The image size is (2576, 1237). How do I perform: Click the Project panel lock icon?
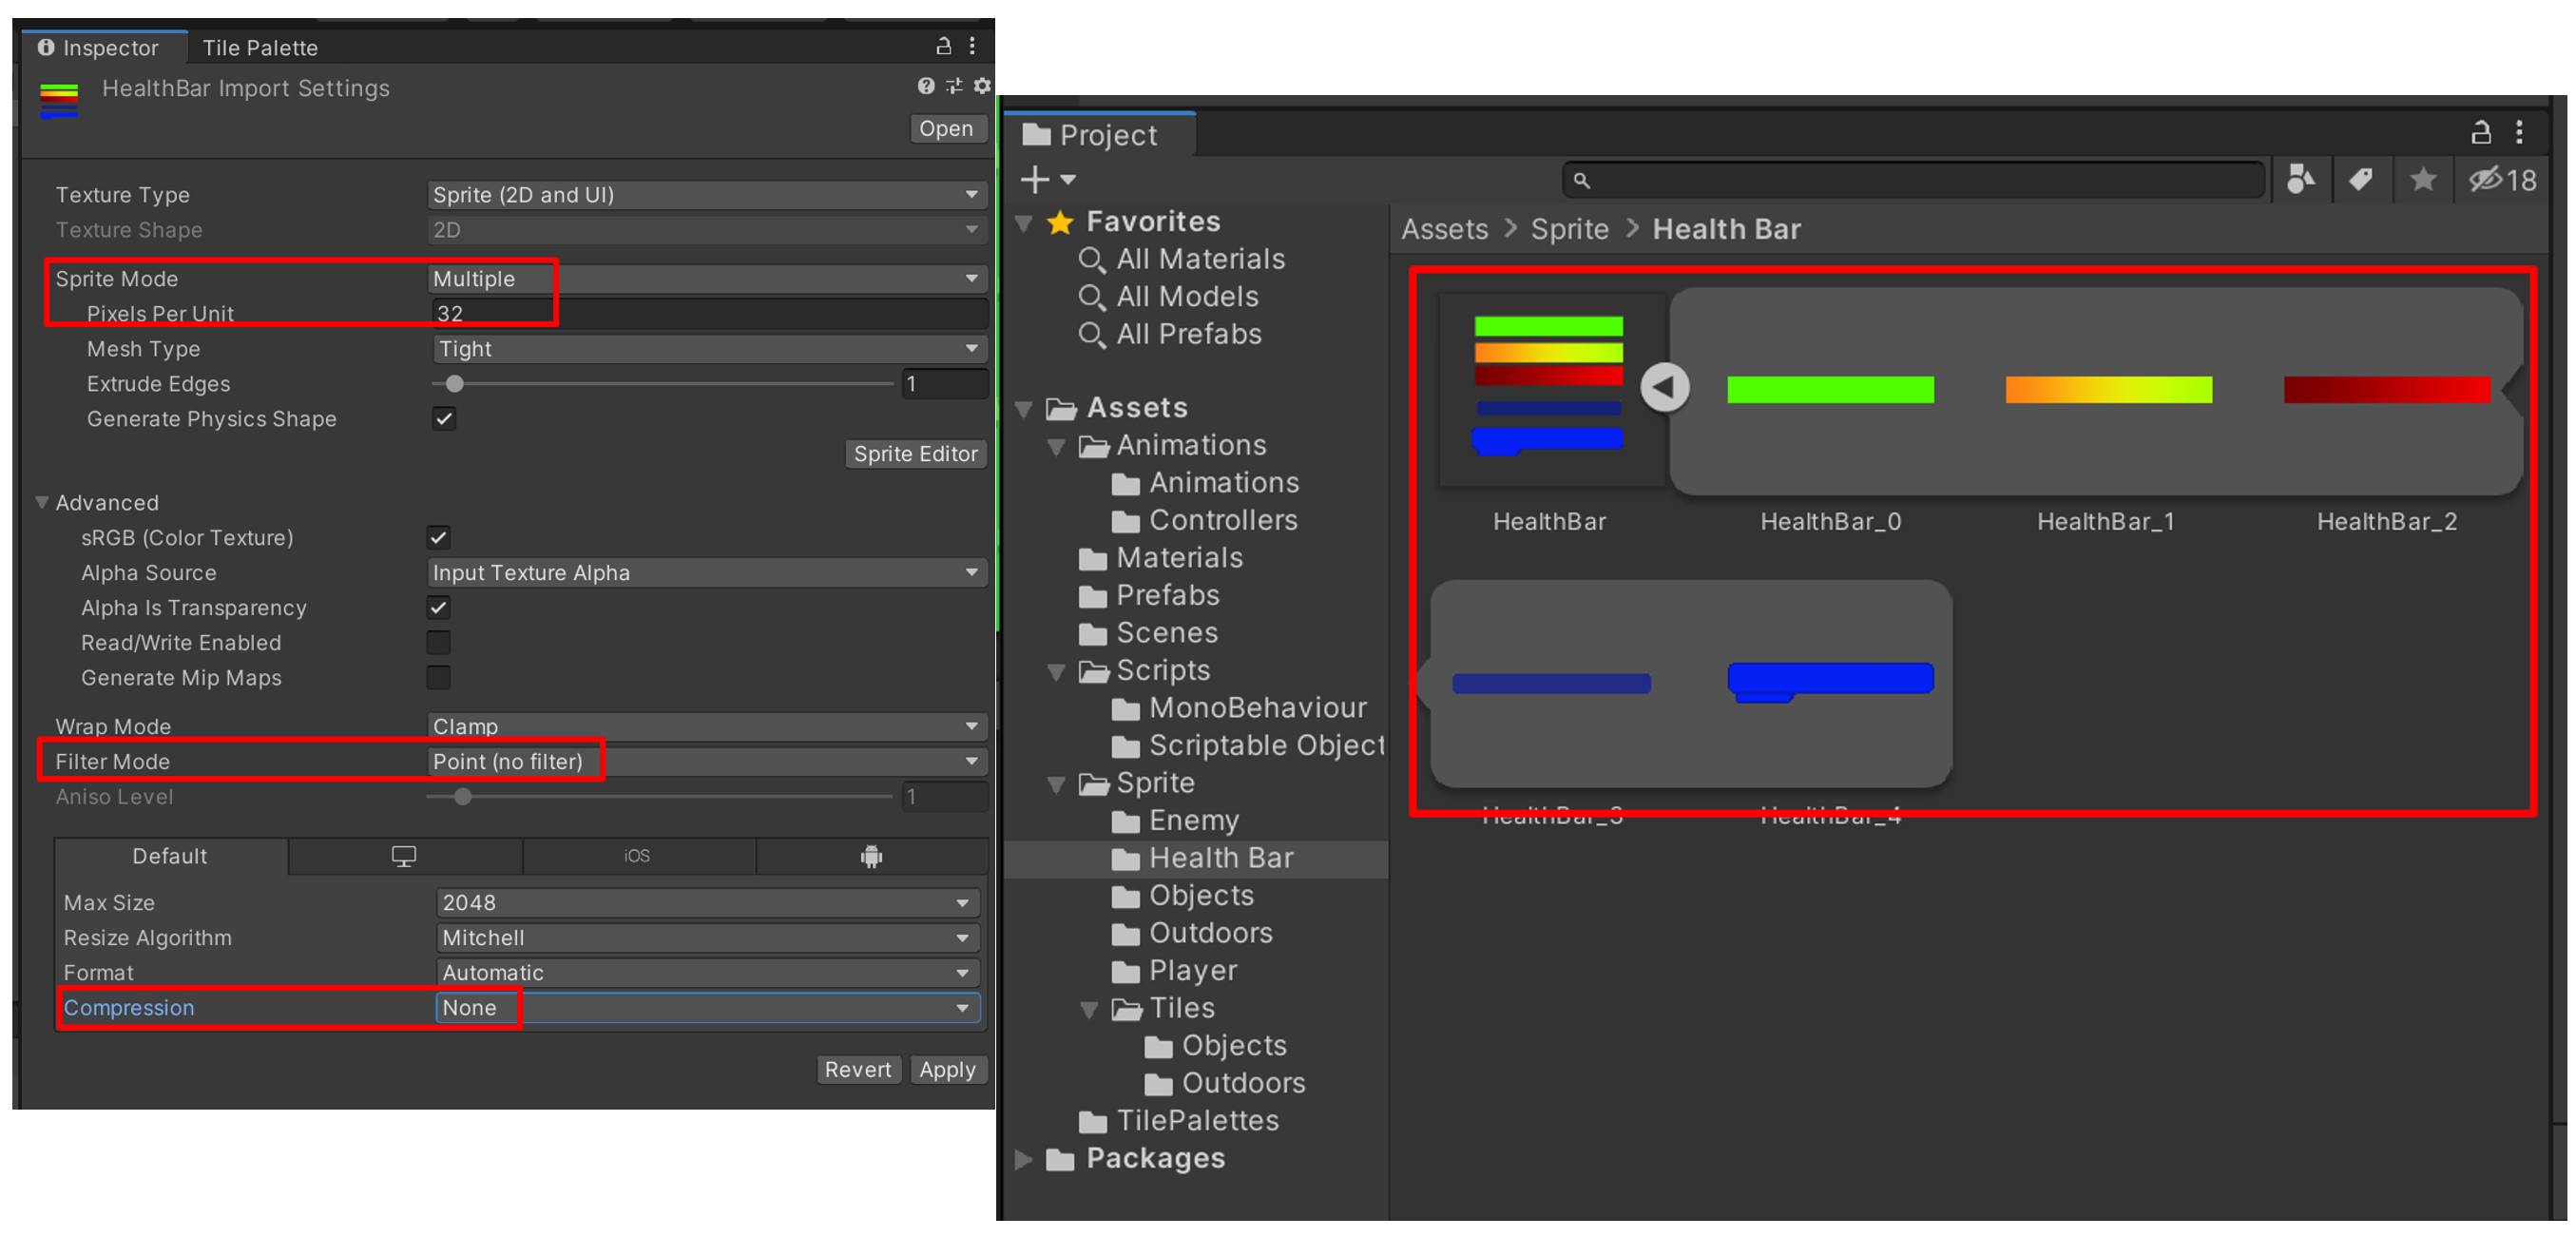pos(2480,132)
